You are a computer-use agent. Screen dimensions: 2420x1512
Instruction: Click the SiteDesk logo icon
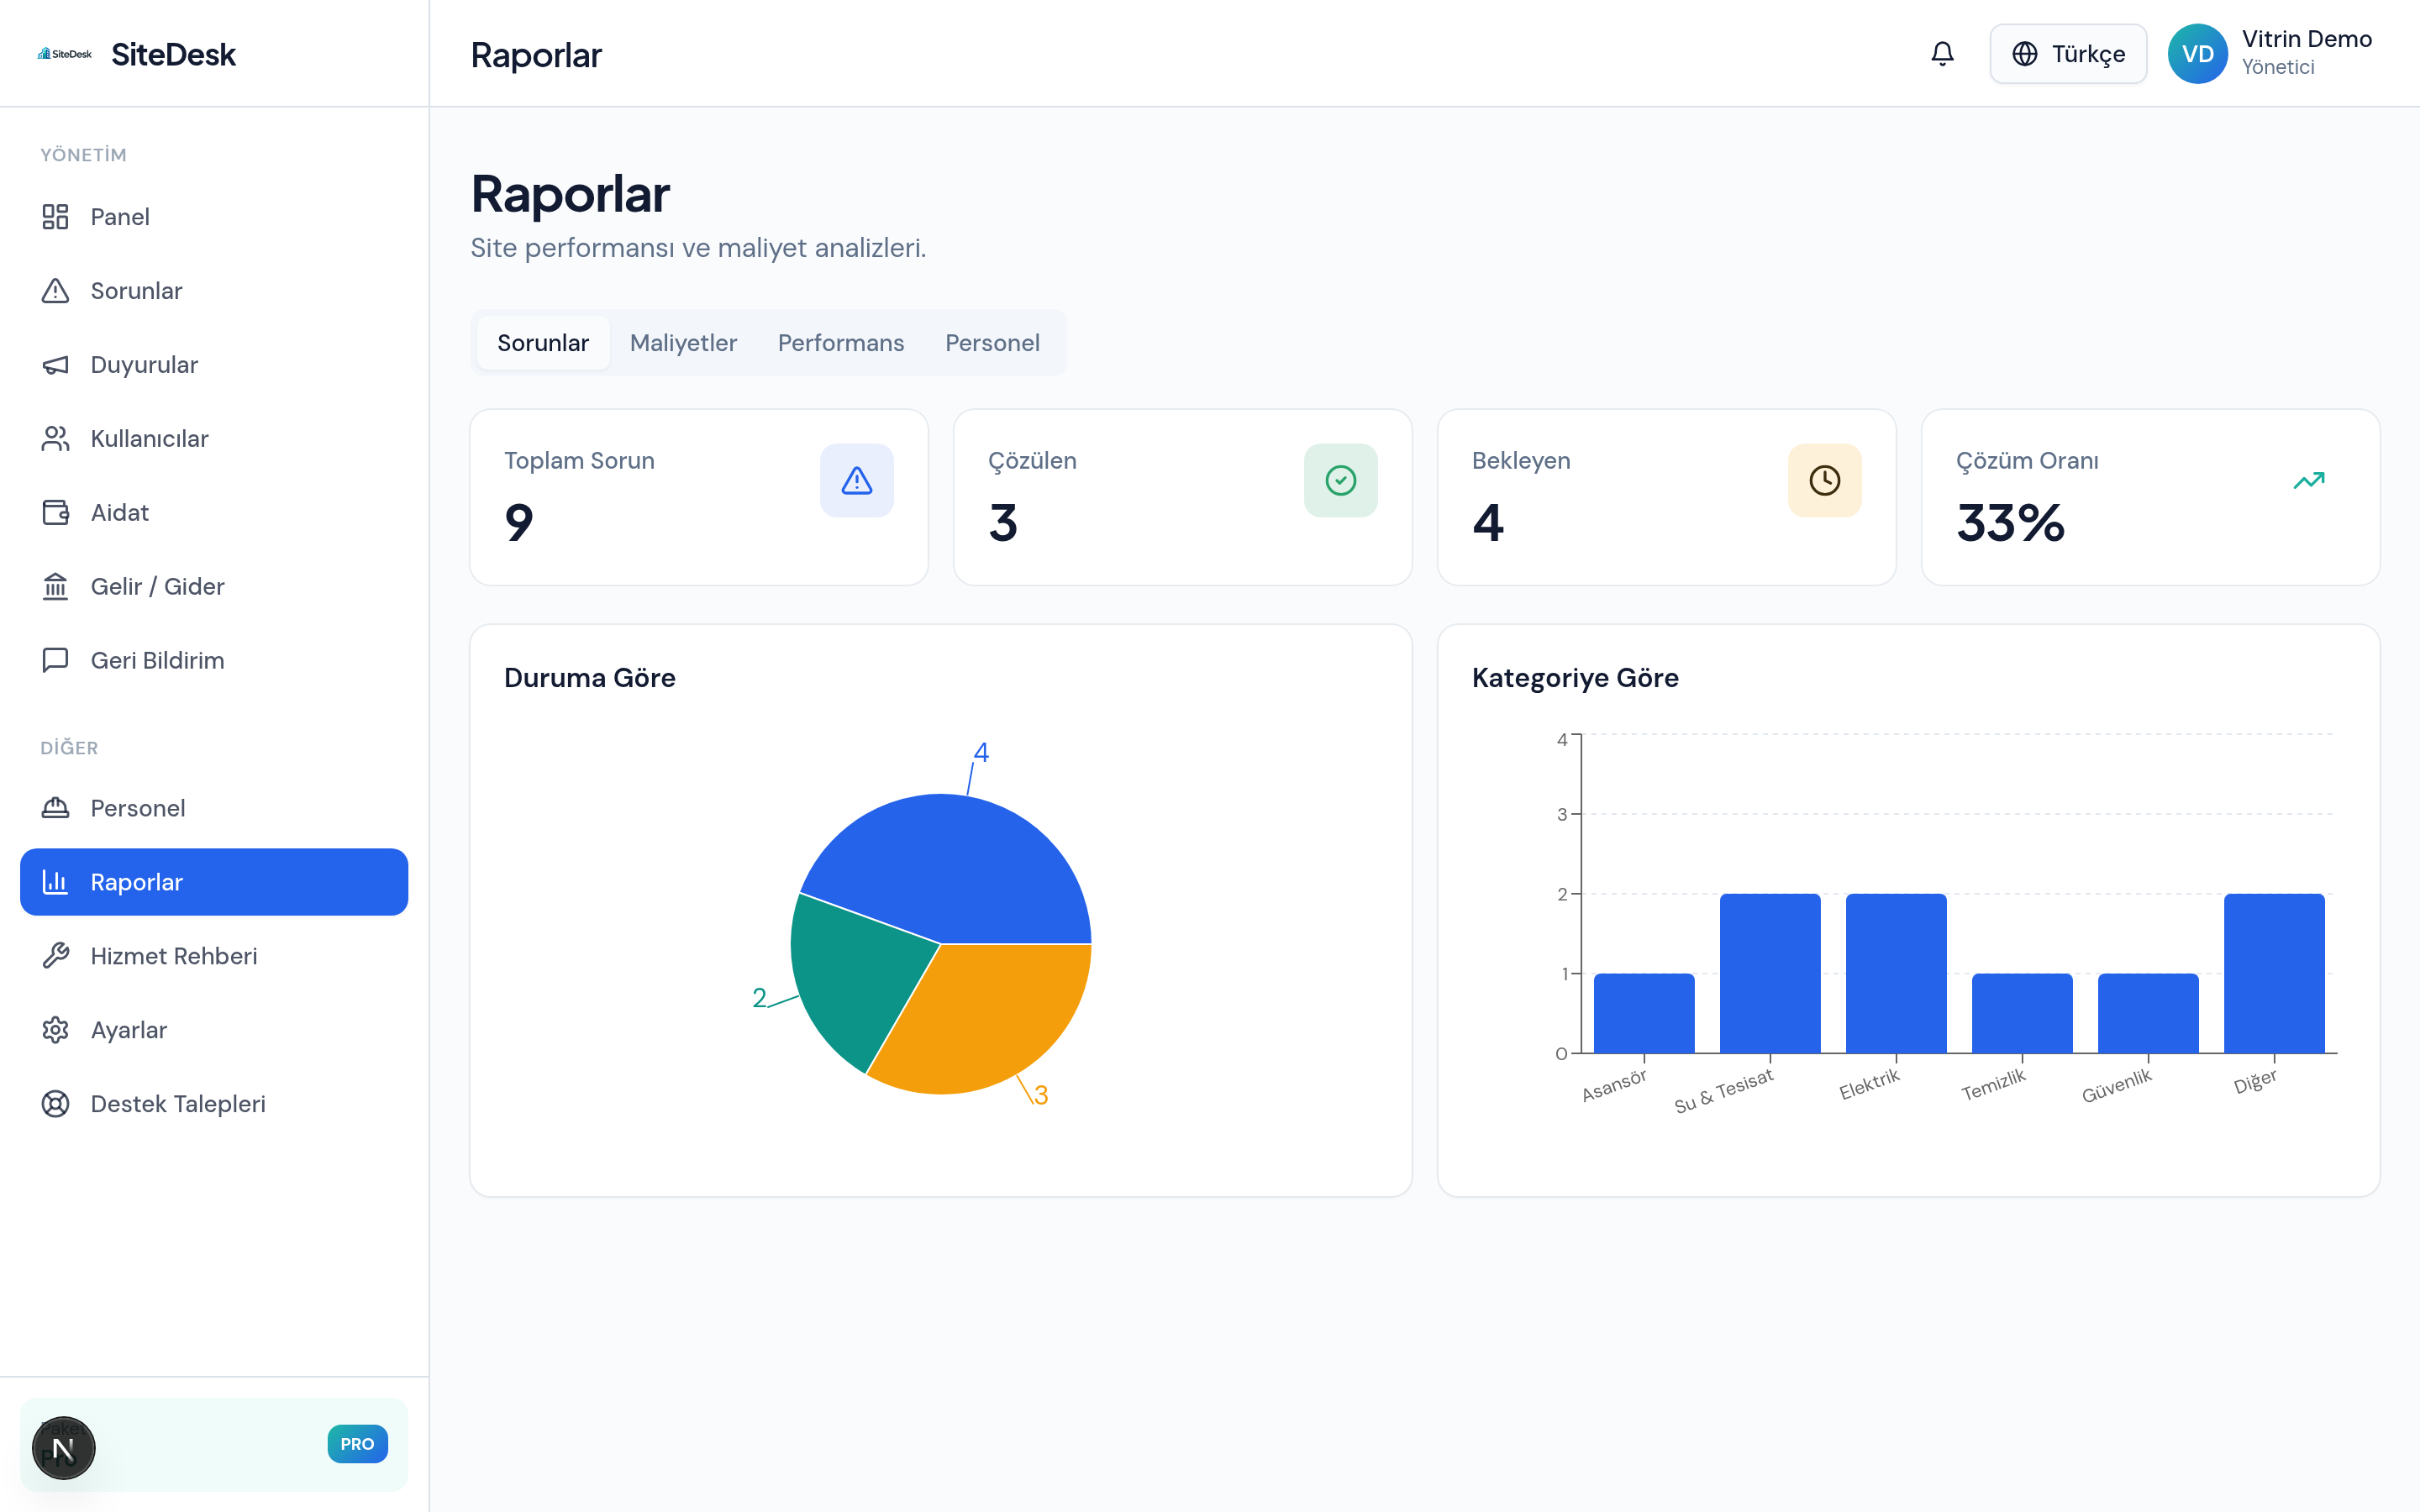65,54
